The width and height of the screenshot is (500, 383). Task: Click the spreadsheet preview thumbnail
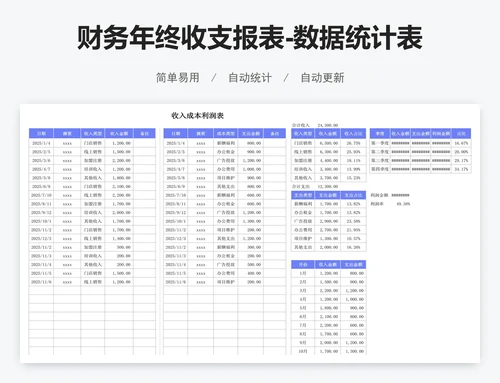pyautogui.click(x=250, y=233)
